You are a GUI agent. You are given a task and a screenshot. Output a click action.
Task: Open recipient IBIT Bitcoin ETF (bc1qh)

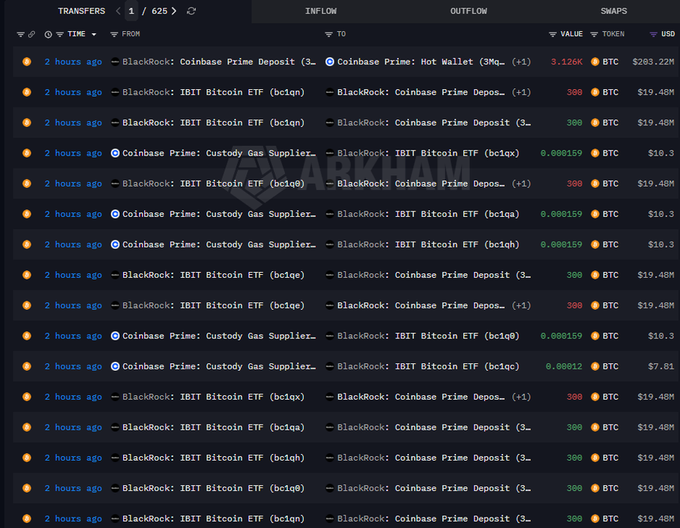[x=428, y=244]
